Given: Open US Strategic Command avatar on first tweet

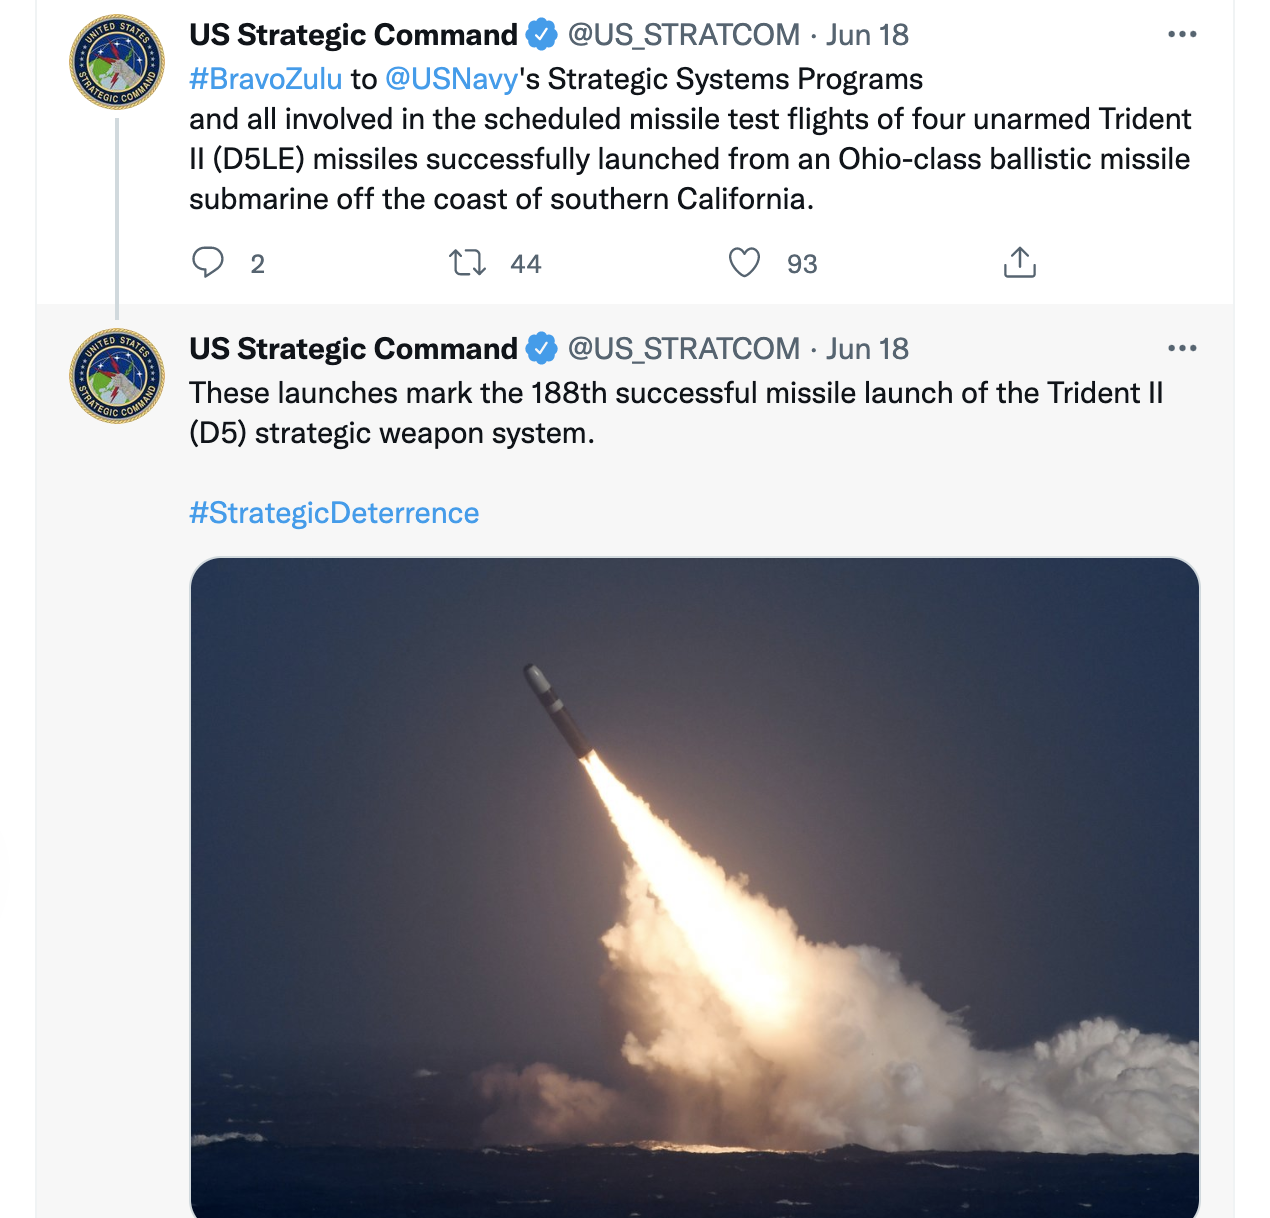Looking at the screenshot, I should pyautogui.click(x=117, y=62).
